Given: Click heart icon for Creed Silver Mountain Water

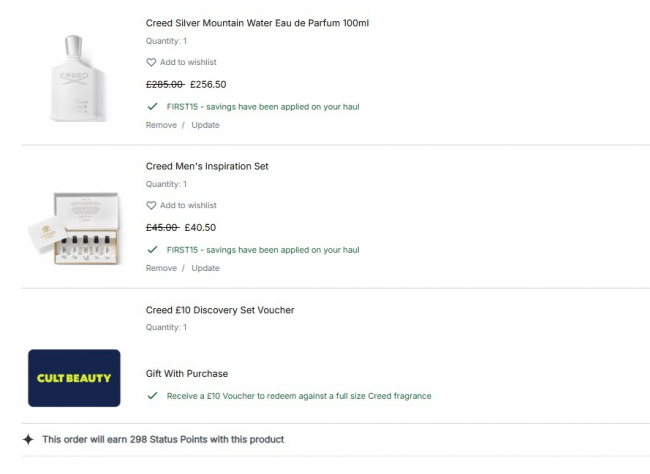Looking at the screenshot, I should coord(152,62).
